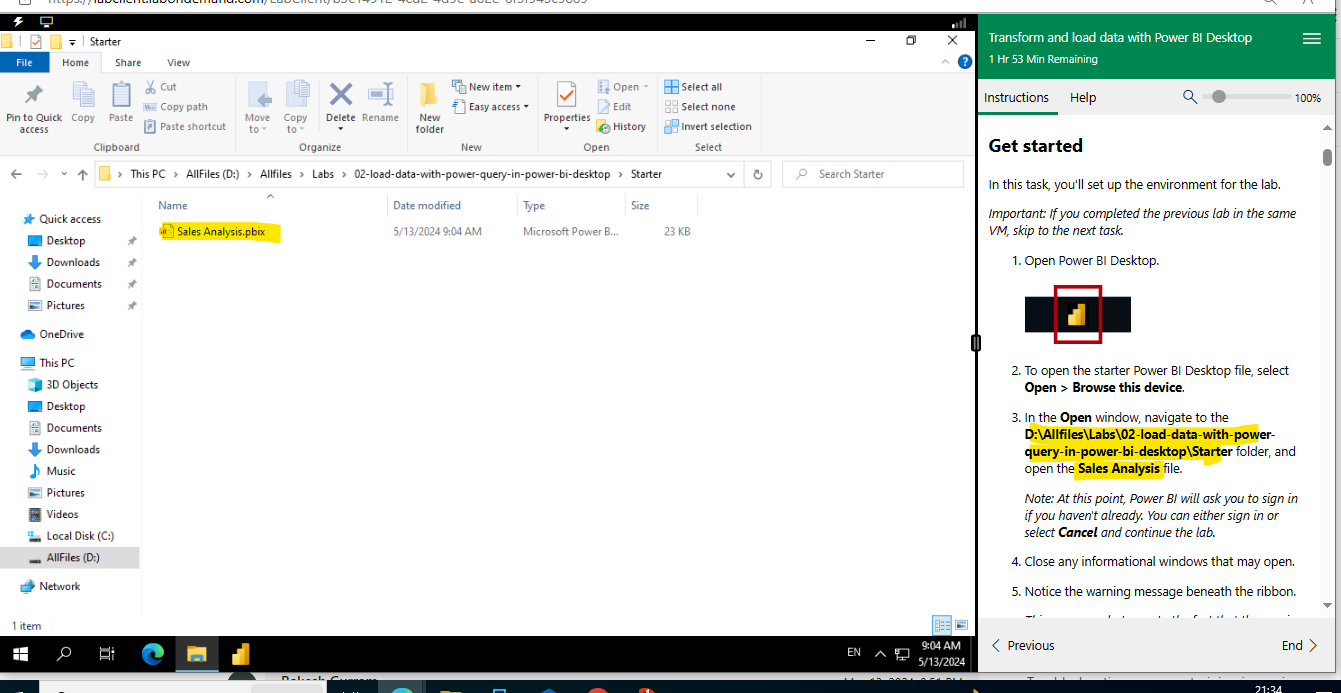Select Network in navigation pane
Viewport: 1341px width, 693px height.
(x=59, y=586)
